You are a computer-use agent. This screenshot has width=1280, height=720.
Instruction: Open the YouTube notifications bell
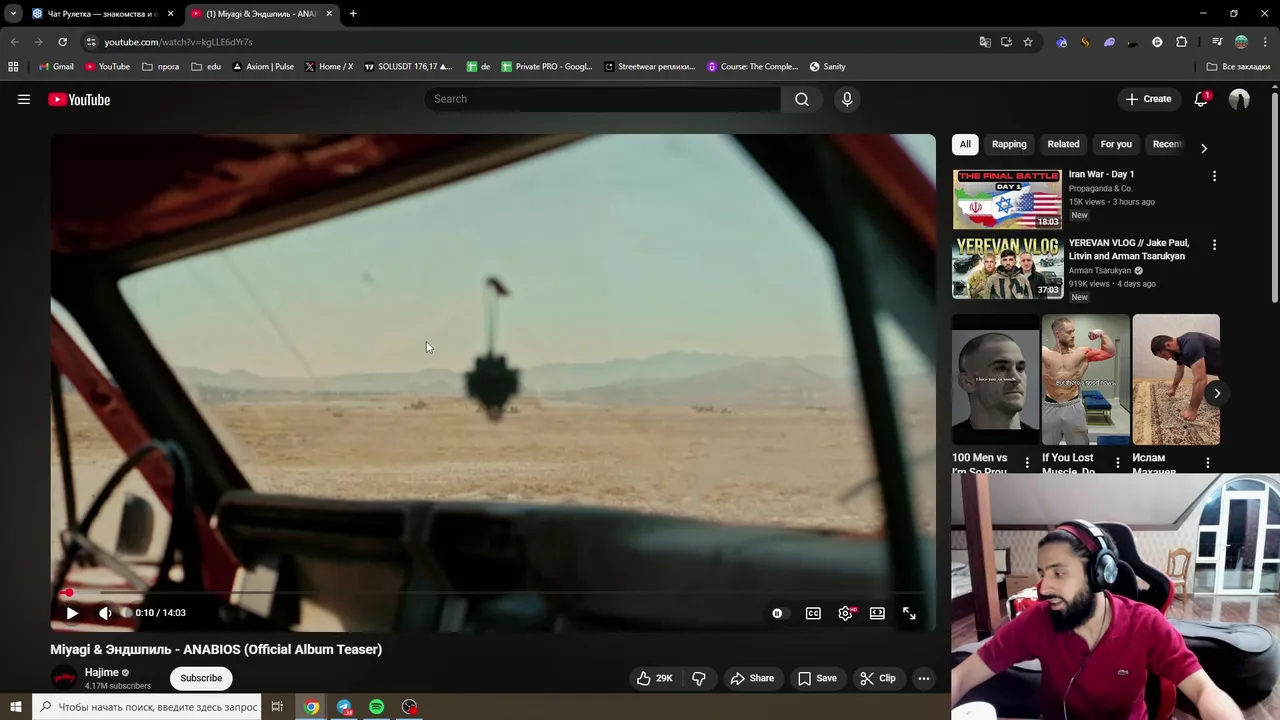[x=1201, y=99]
